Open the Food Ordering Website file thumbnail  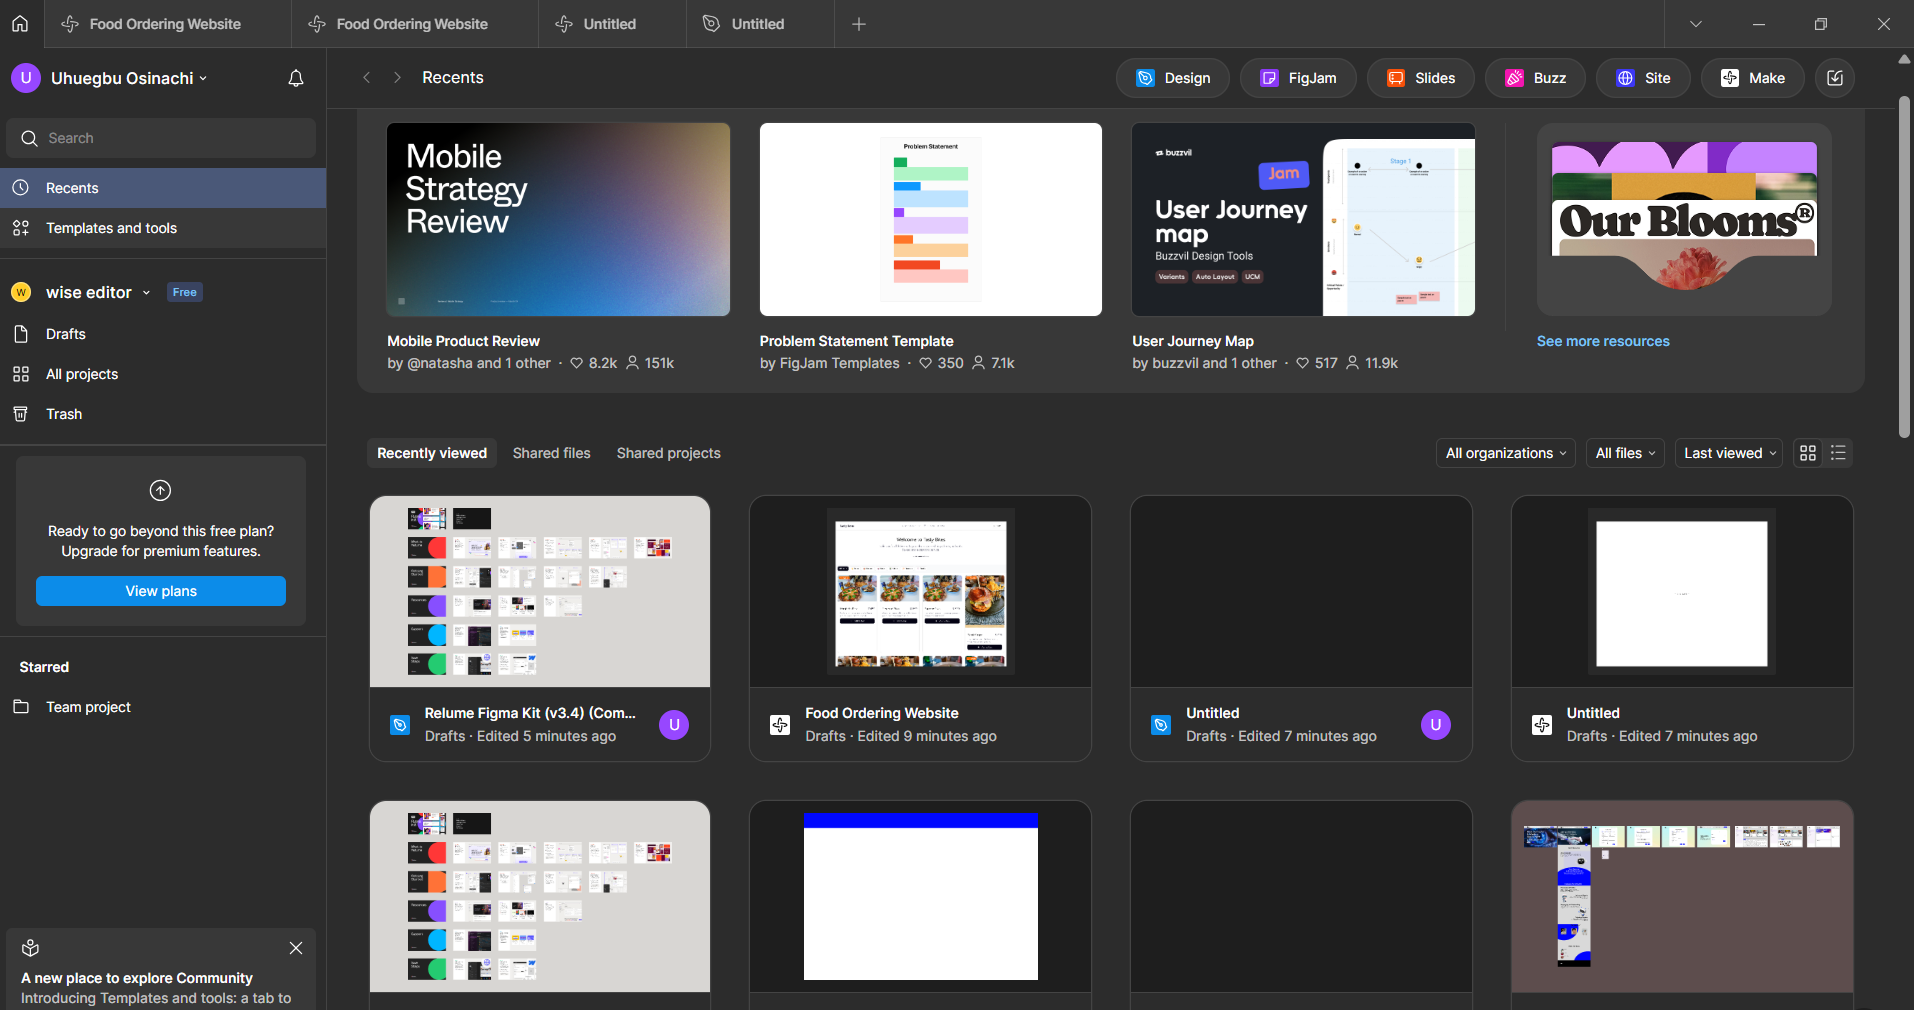point(920,591)
